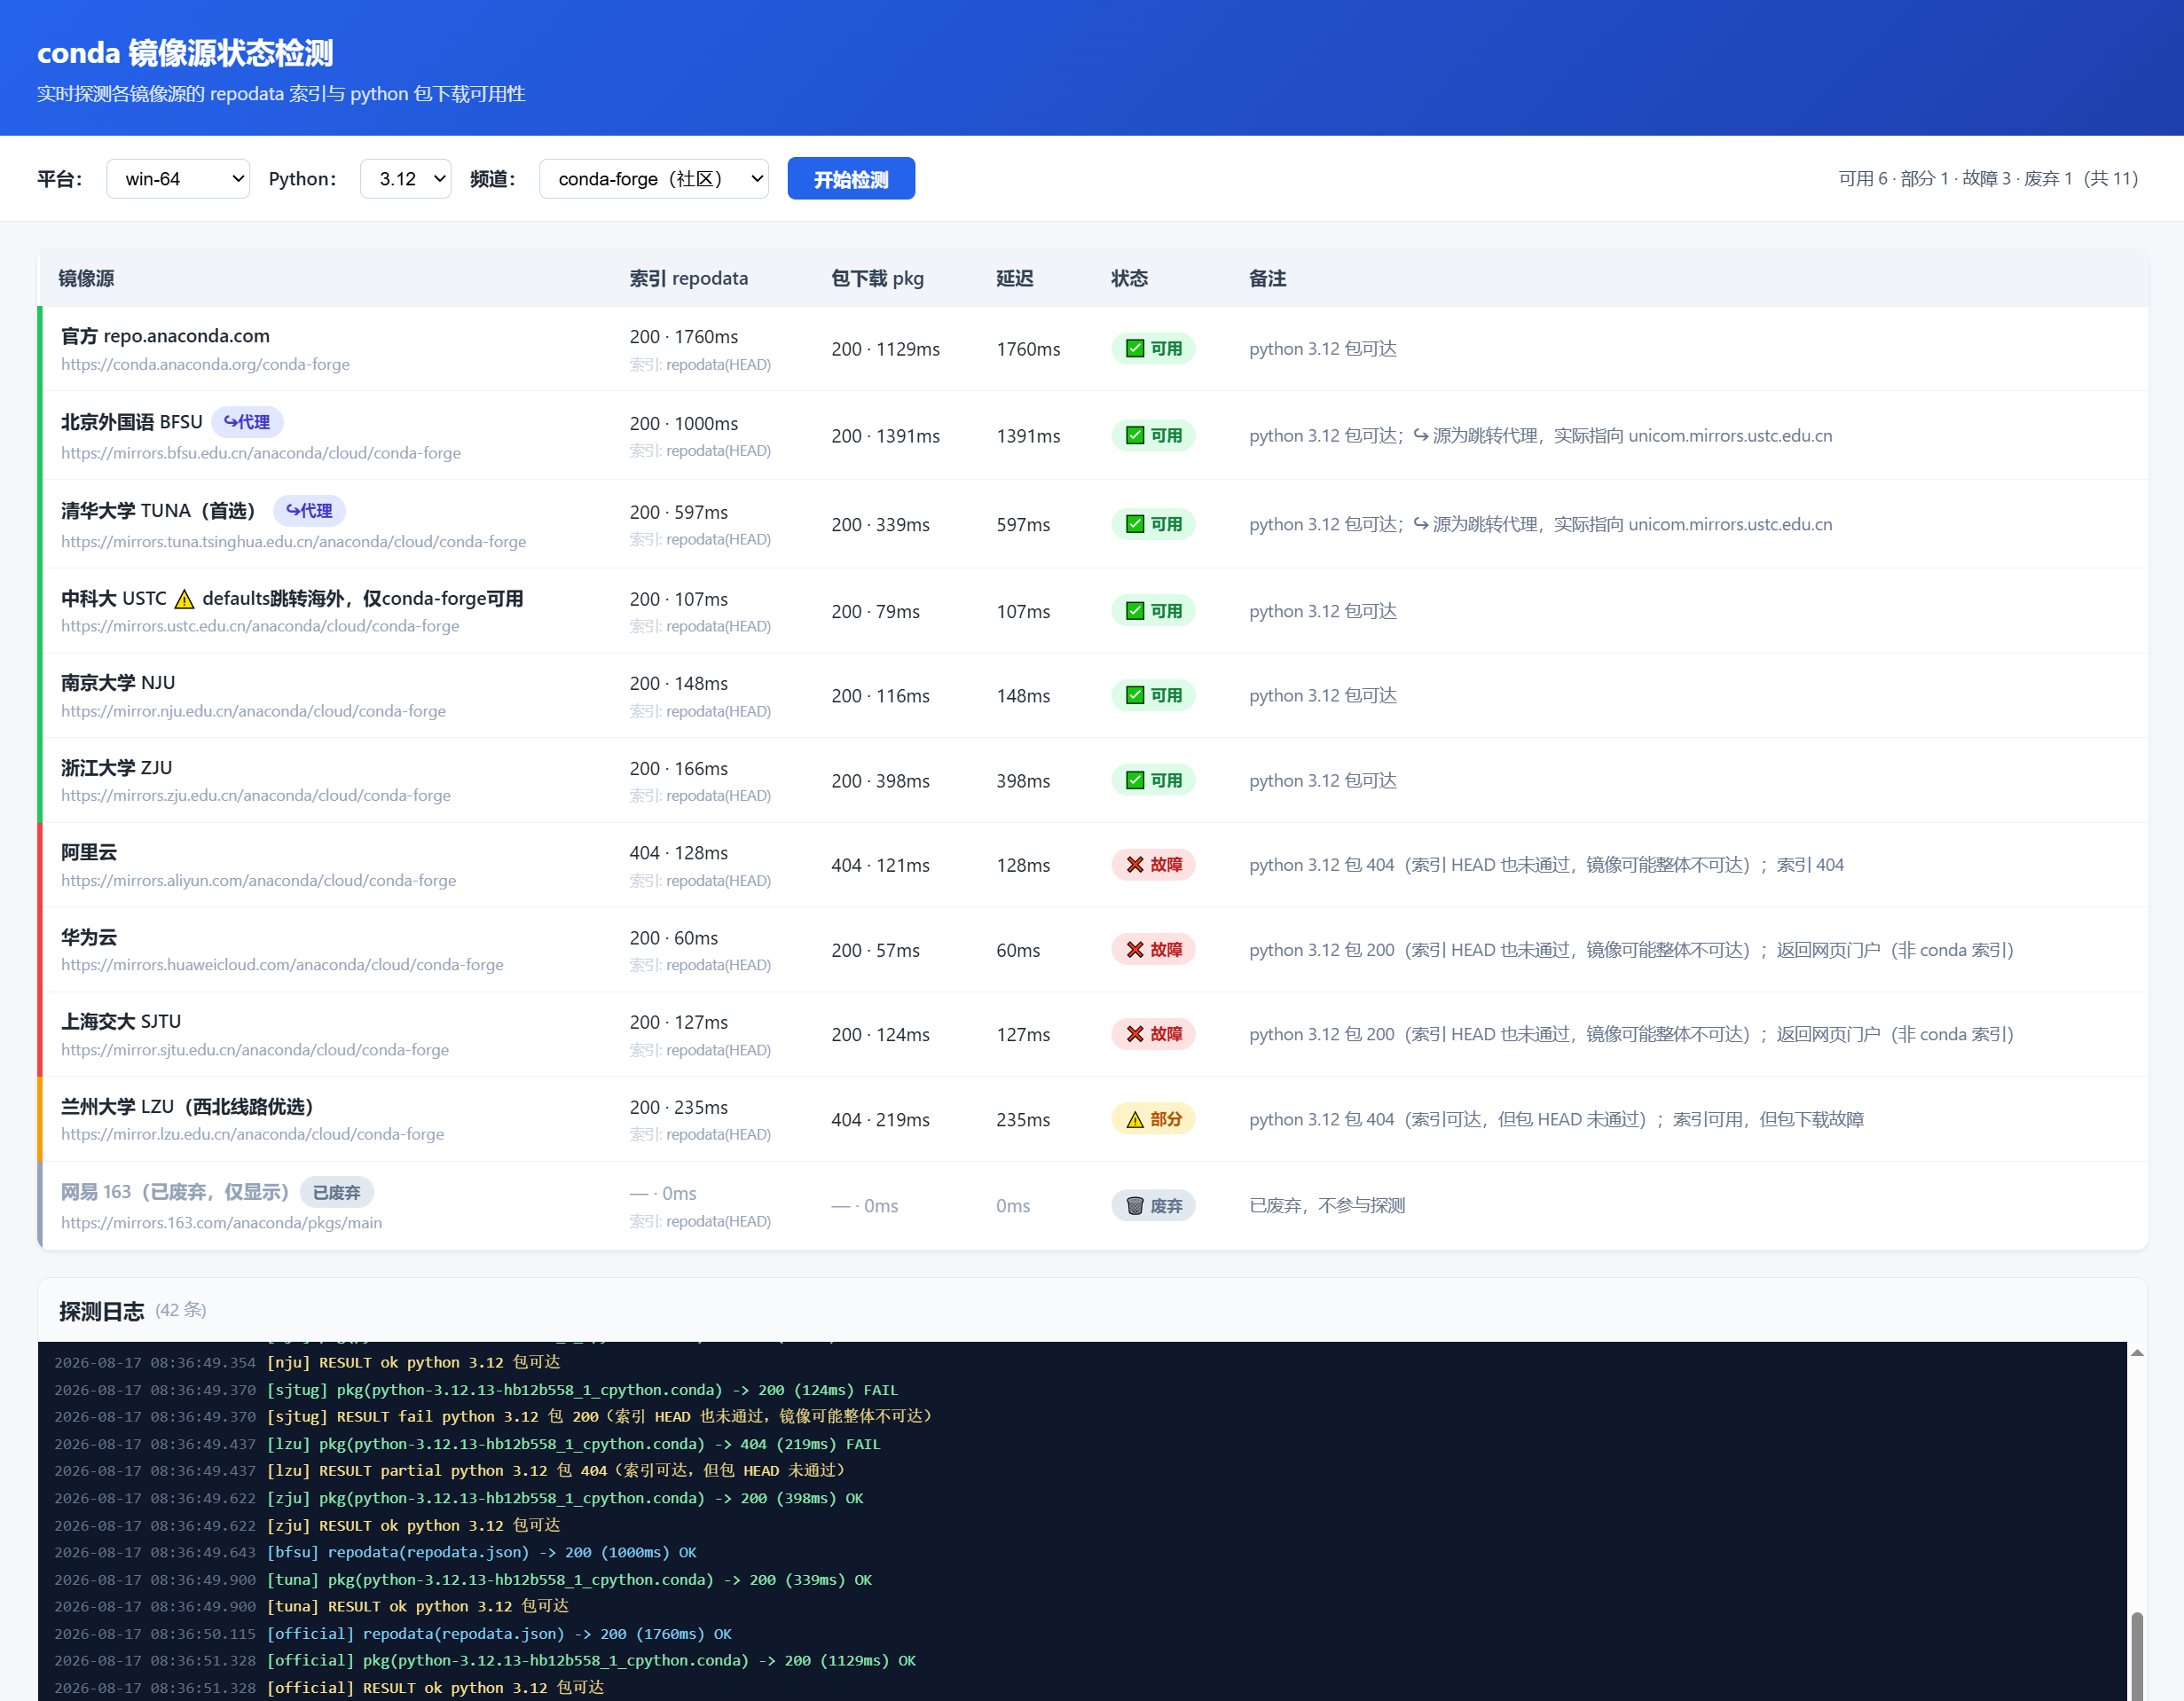
Task: Open the mirrors.ustc.edu.cn mirror URL
Action: tap(260, 626)
